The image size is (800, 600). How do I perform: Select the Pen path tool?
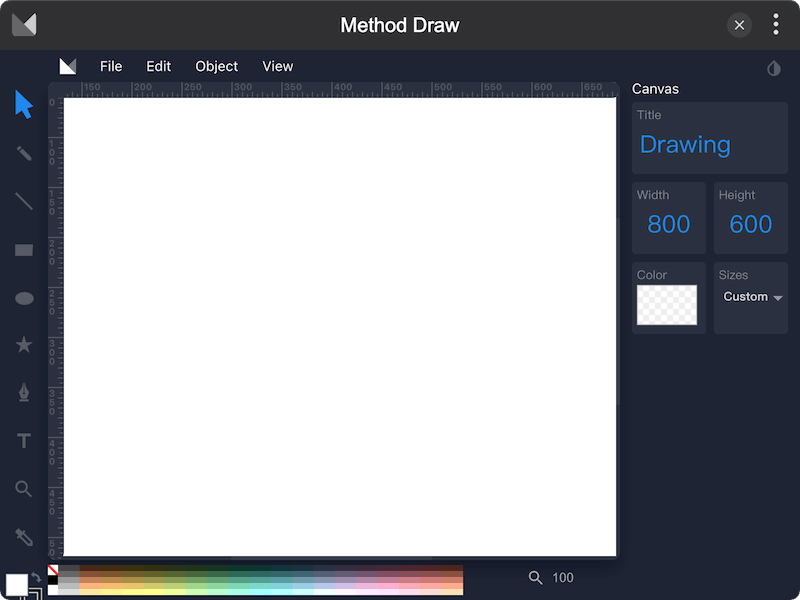click(24, 392)
